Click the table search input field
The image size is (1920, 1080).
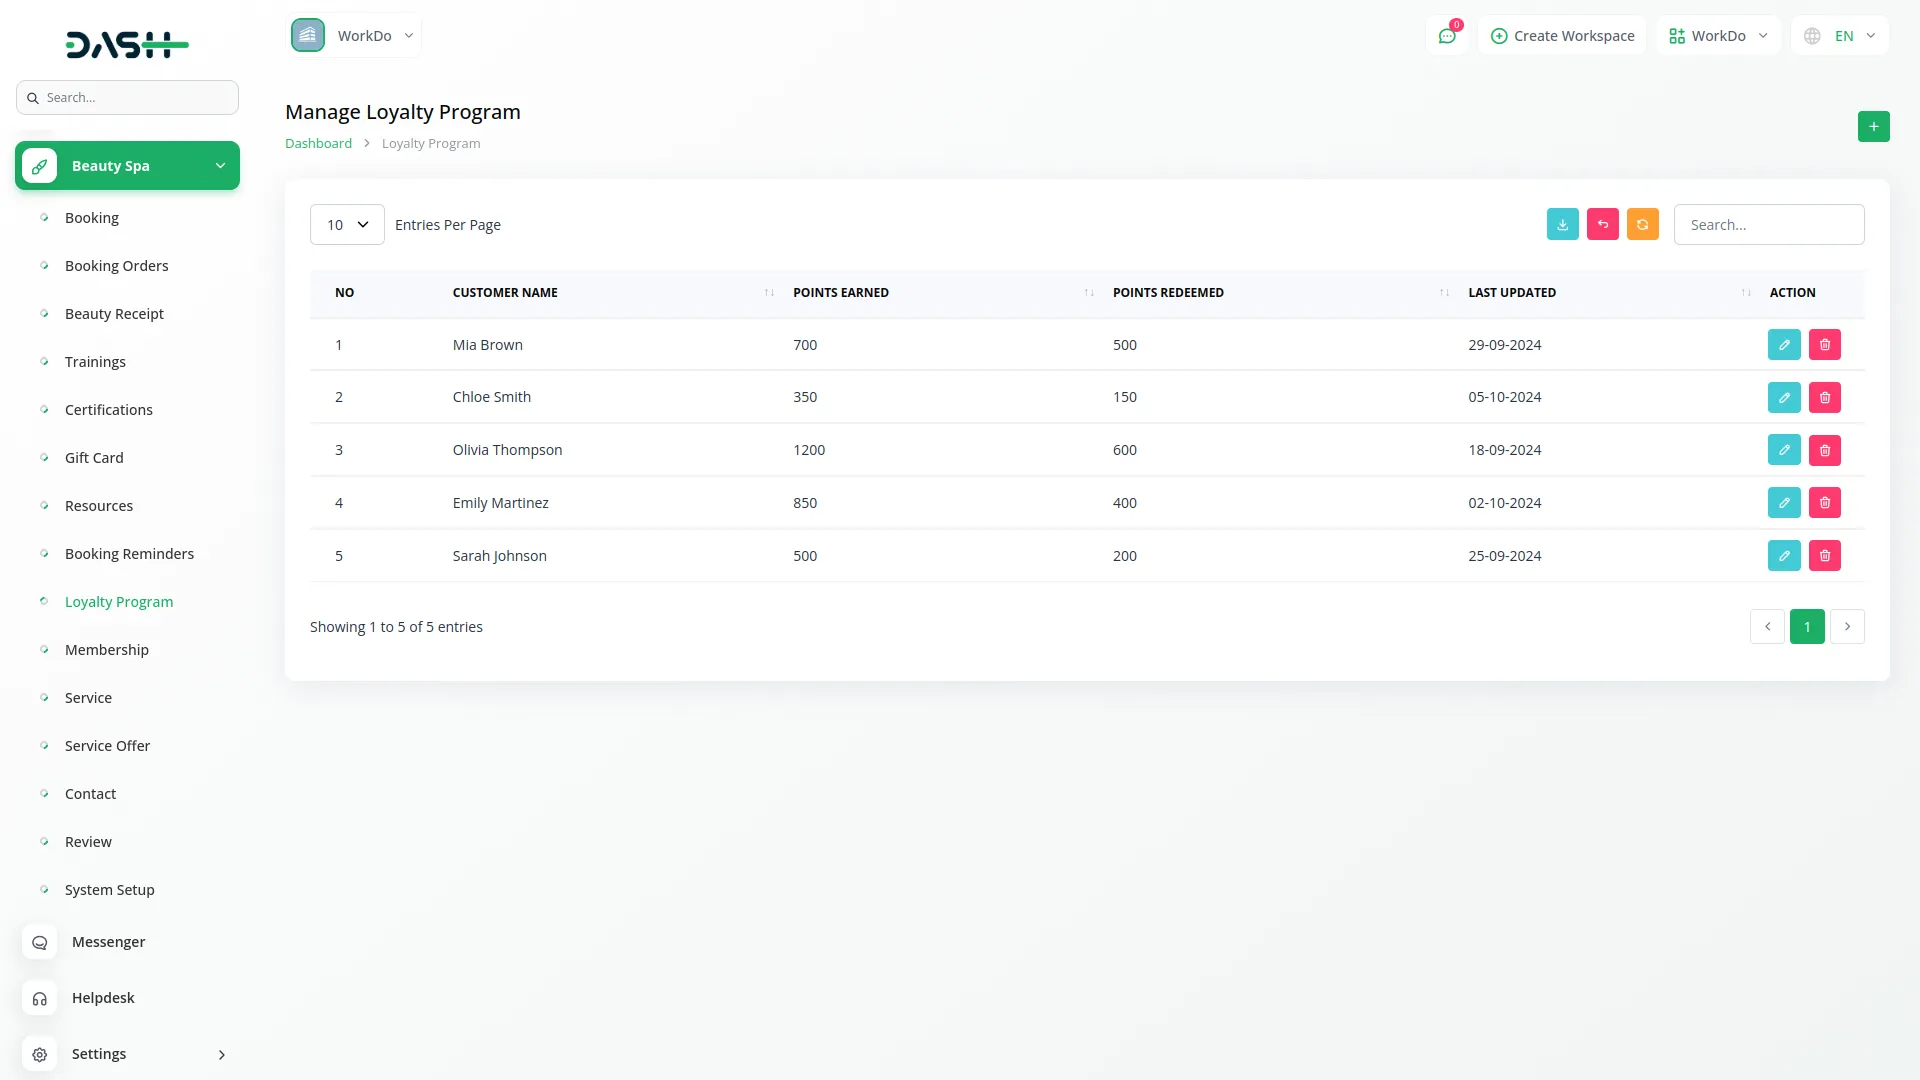point(1768,225)
